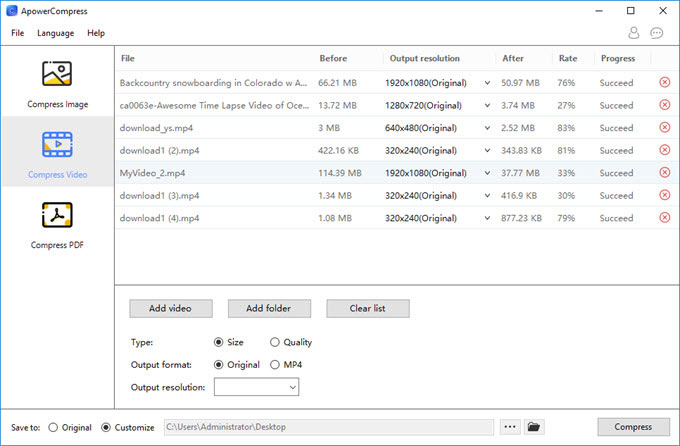Click the 66.21 MB before size
Image resolution: width=680 pixels, height=446 pixels.
click(x=337, y=83)
